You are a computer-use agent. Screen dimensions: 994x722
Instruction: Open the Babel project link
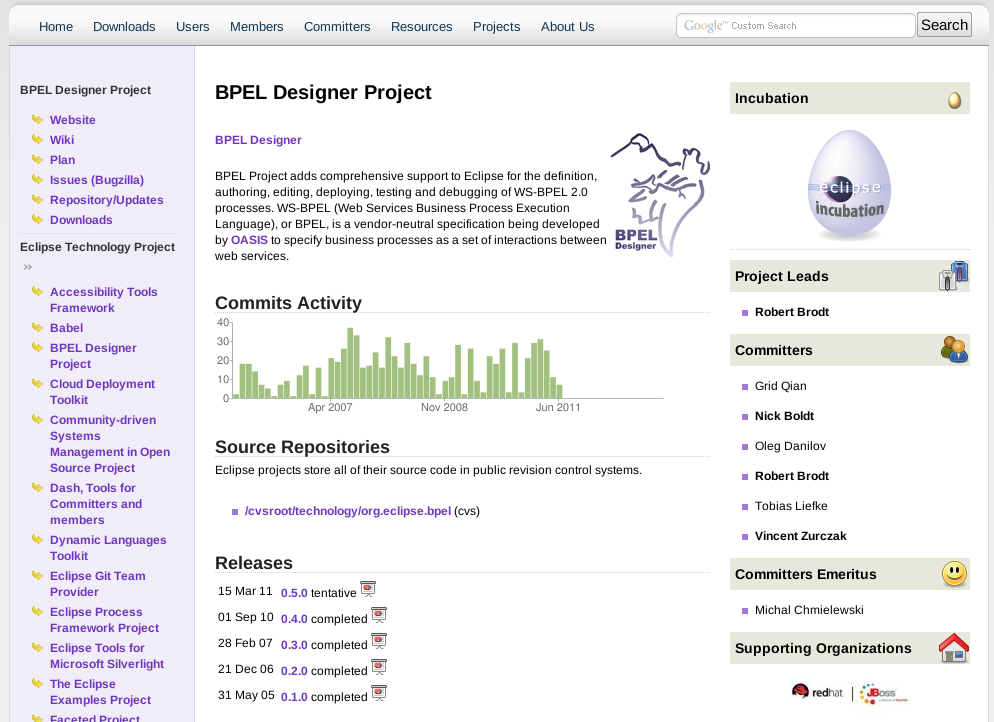[x=67, y=328]
